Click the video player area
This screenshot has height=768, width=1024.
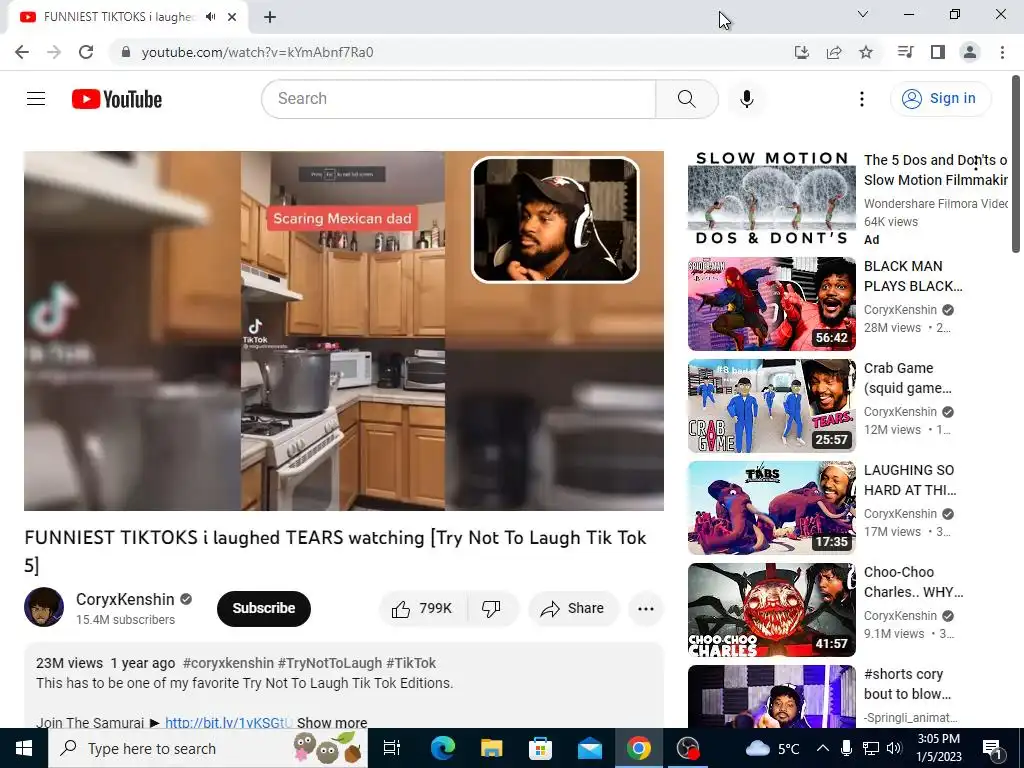coord(344,331)
